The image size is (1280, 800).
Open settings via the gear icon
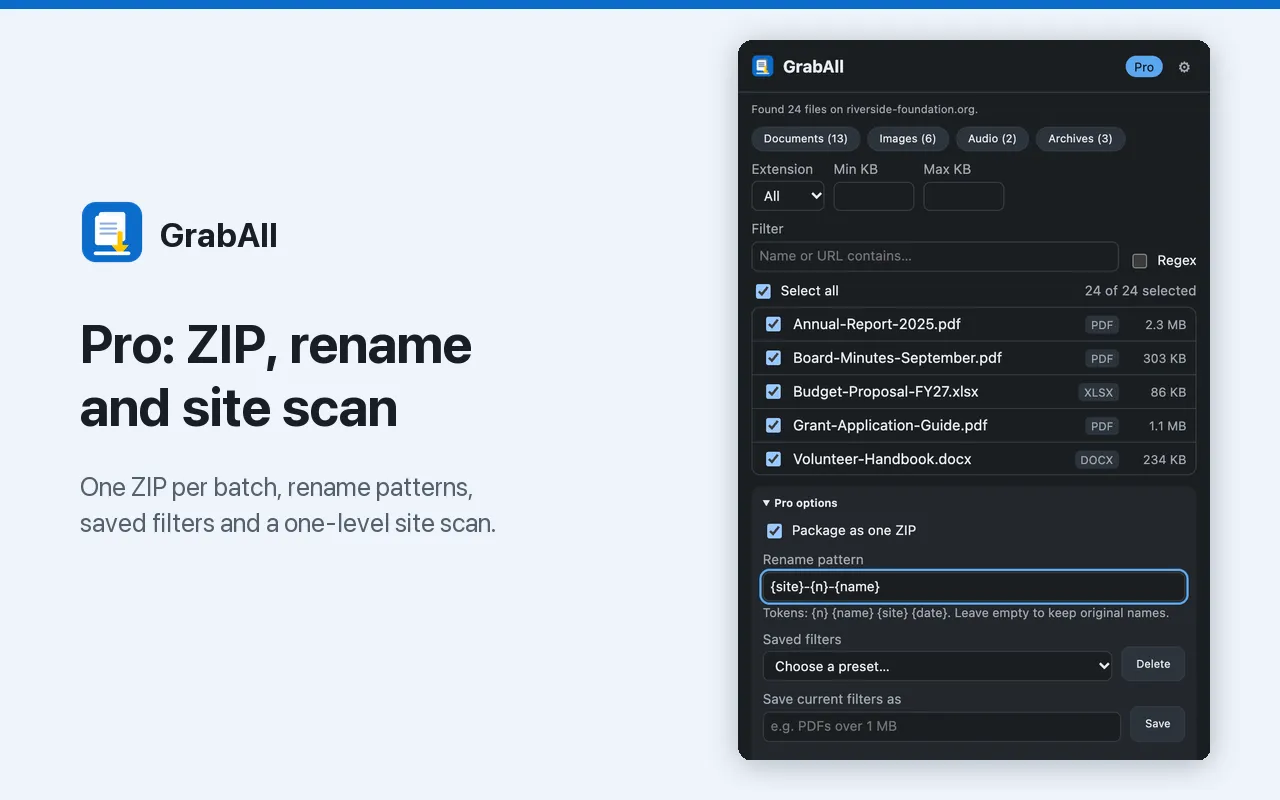point(1184,67)
